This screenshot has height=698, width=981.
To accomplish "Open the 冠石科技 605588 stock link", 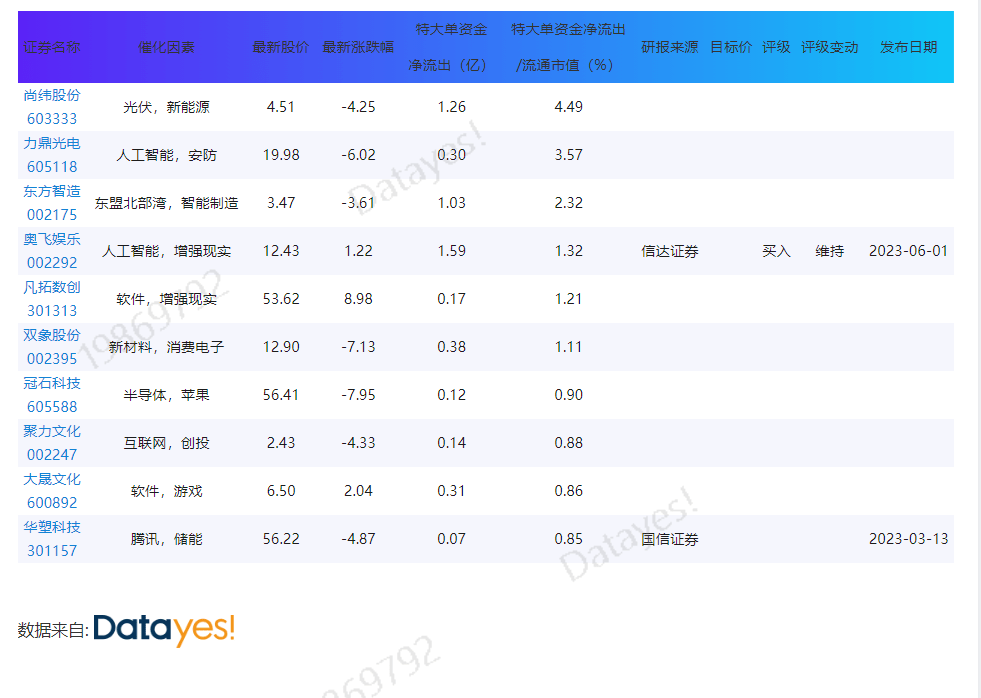I will point(52,395).
